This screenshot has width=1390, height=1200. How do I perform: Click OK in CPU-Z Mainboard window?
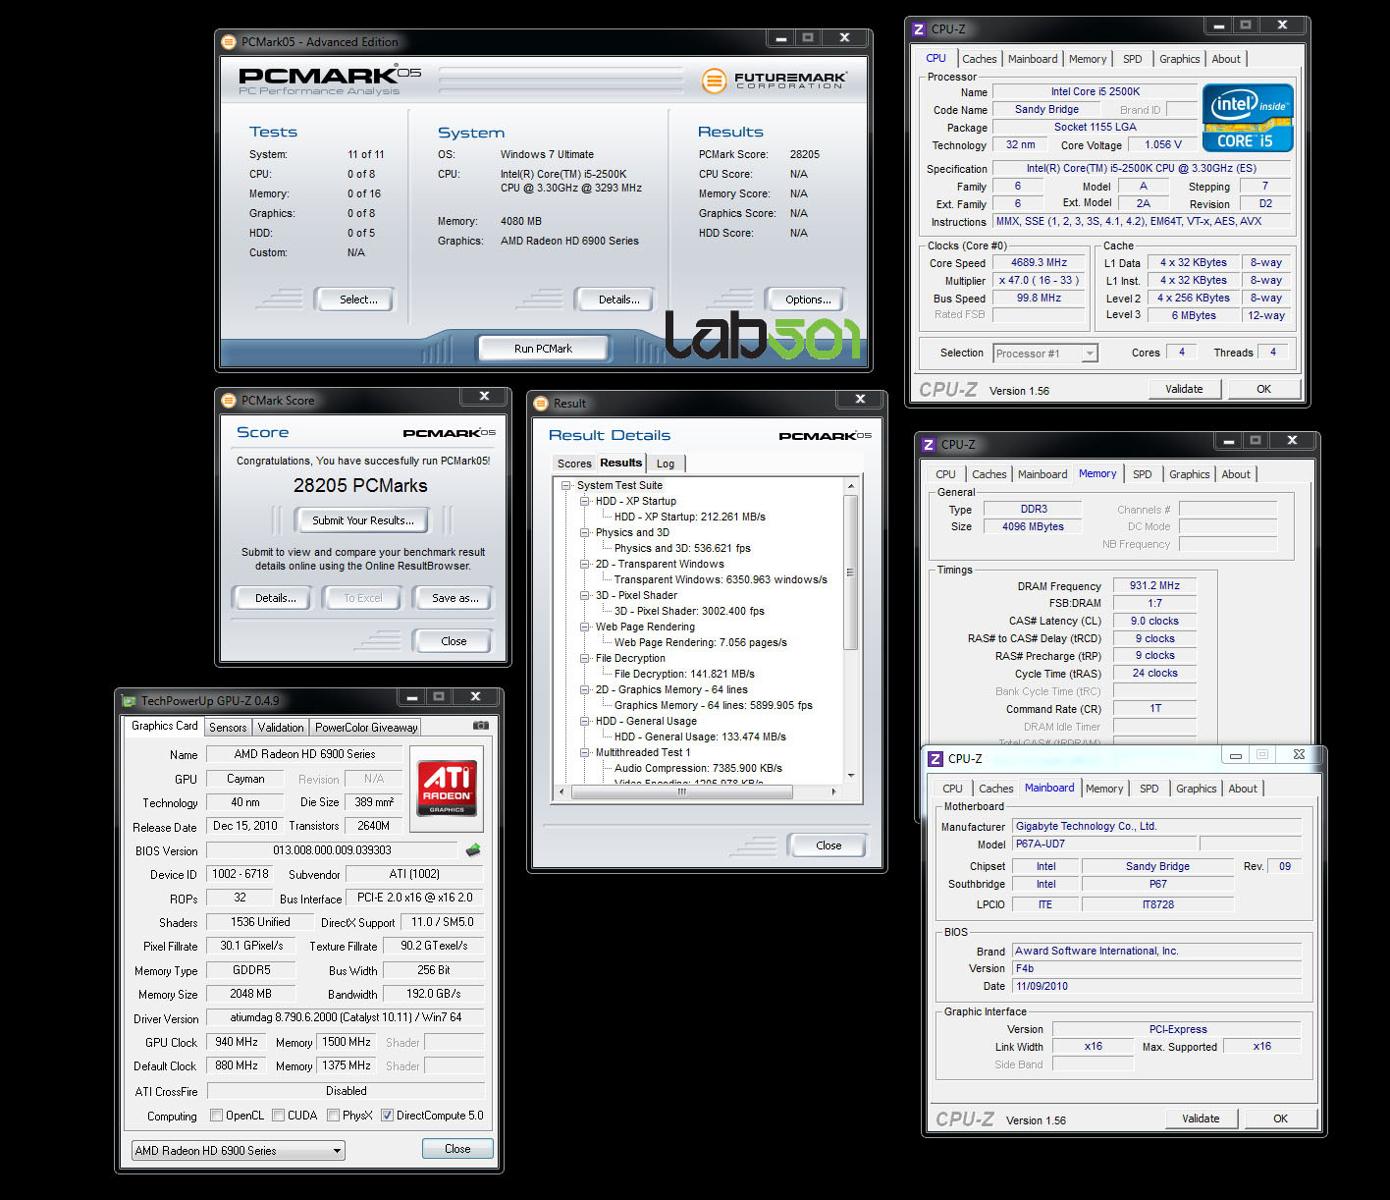(1280, 1119)
